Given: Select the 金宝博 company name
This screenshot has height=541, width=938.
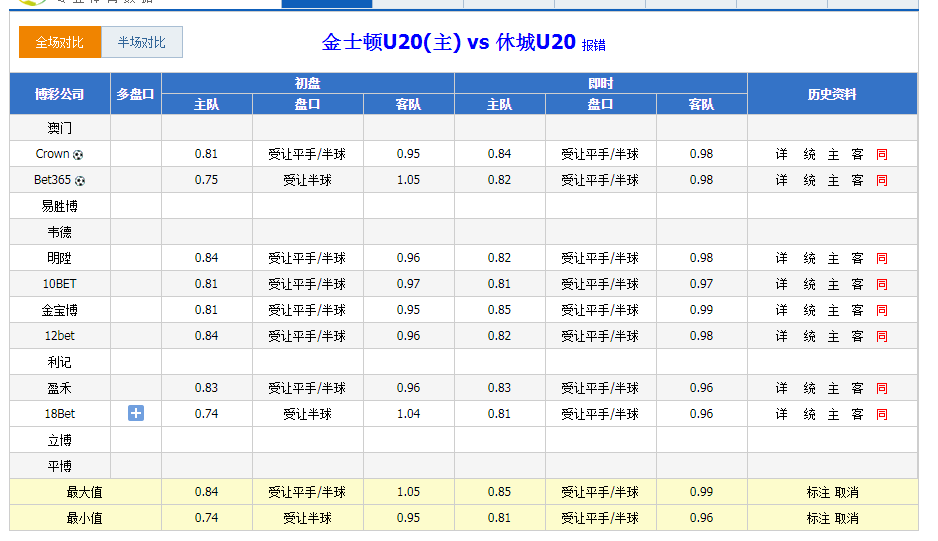Looking at the screenshot, I should pos(60,310).
